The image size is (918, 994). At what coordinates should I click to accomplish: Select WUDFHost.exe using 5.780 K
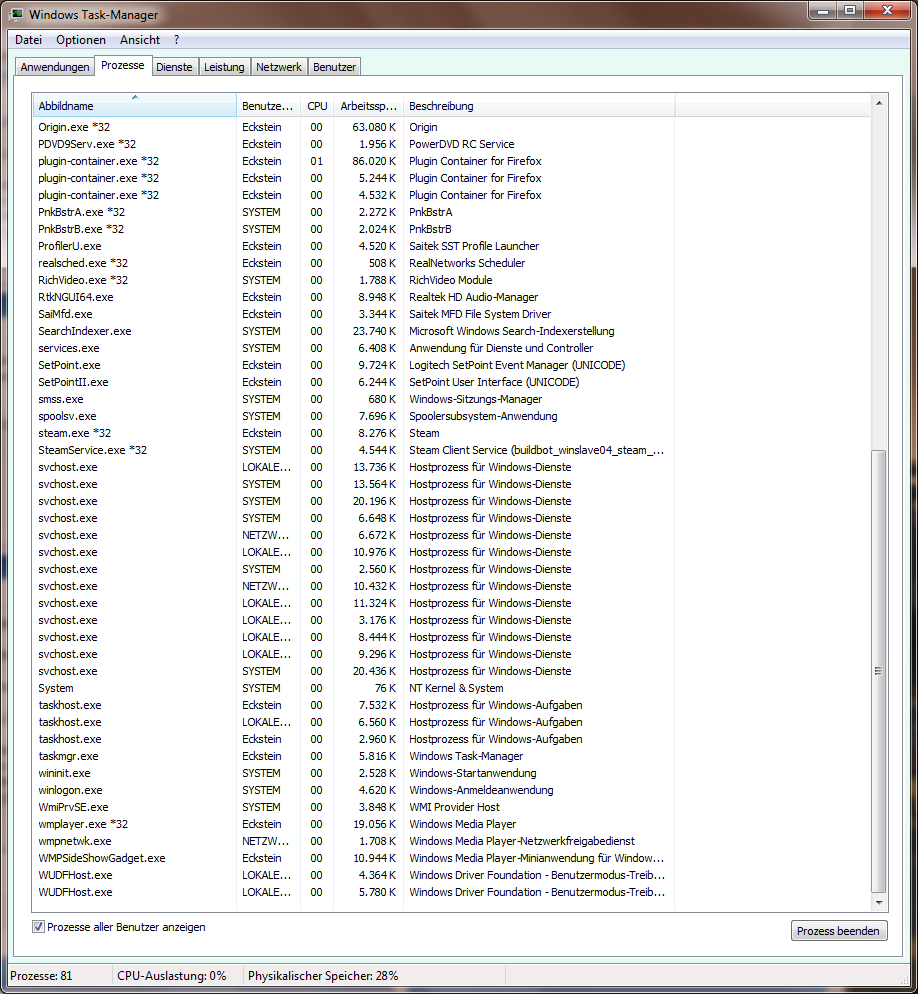tap(353, 892)
